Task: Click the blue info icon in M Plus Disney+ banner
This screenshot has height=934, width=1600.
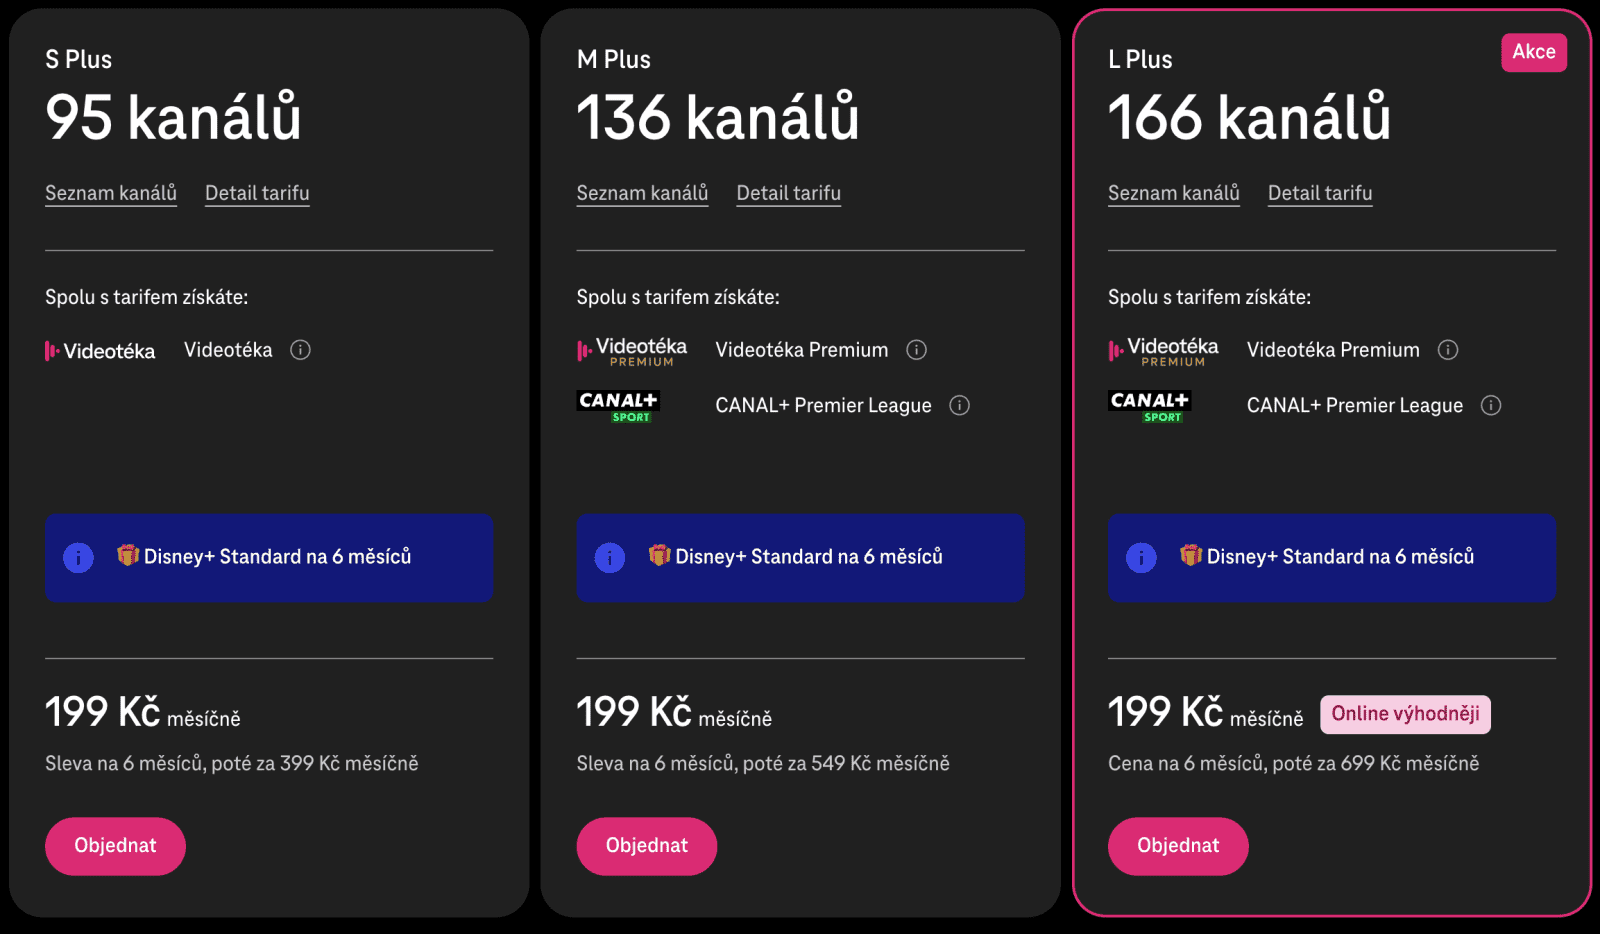Action: pyautogui.click(x=609, y=557)
